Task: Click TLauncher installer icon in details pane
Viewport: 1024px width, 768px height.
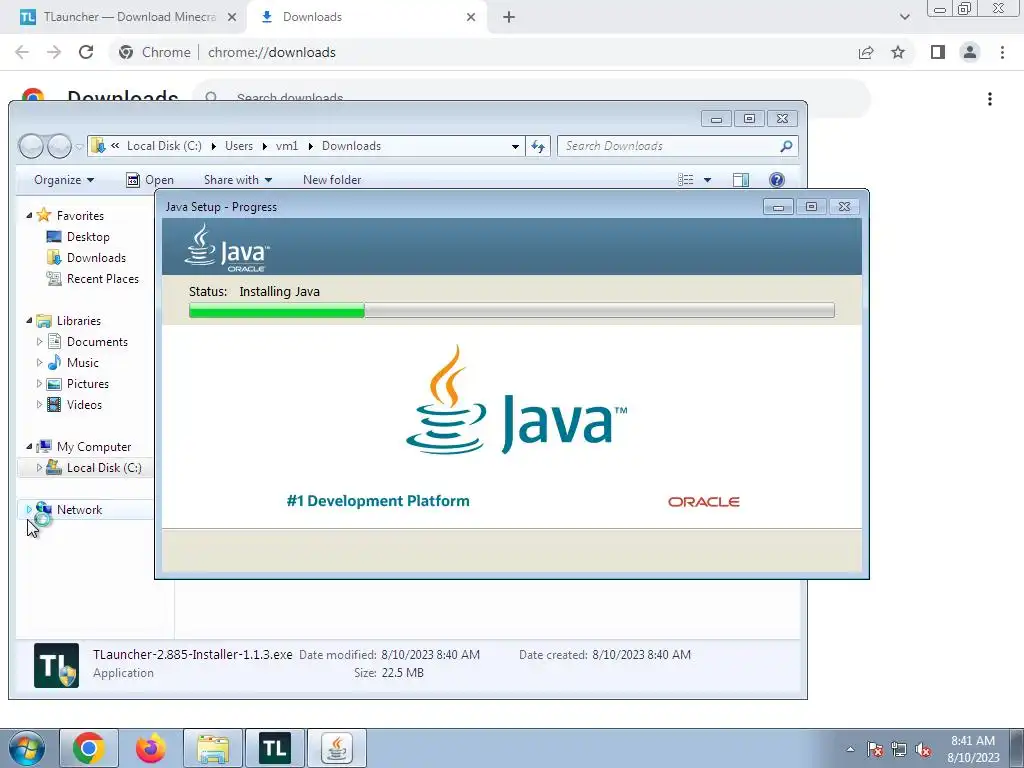Action: [x=56, y=665]
